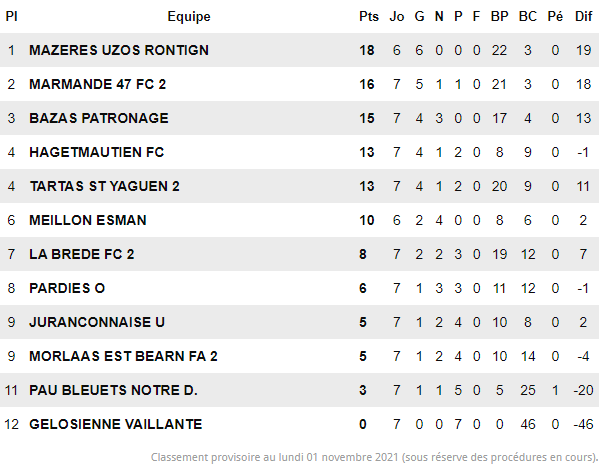Click the Dif column header
The height and width of the screenshot is (468, 603).
[583, 17]
